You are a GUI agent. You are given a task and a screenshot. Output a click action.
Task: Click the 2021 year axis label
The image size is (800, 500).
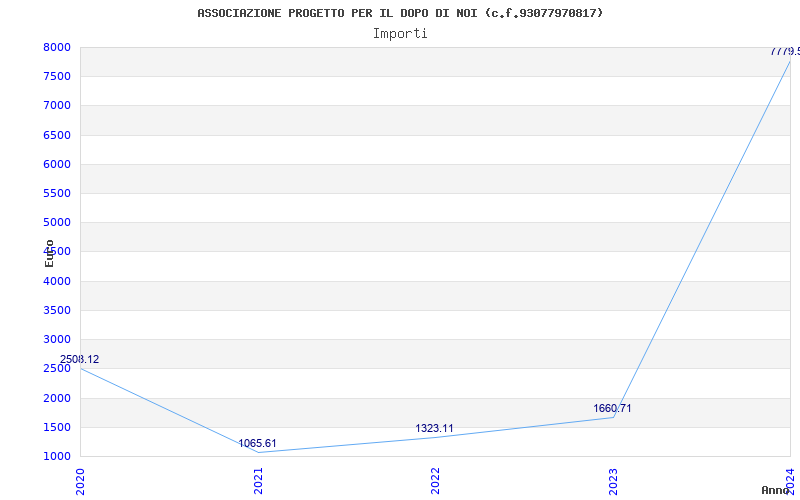258,482
